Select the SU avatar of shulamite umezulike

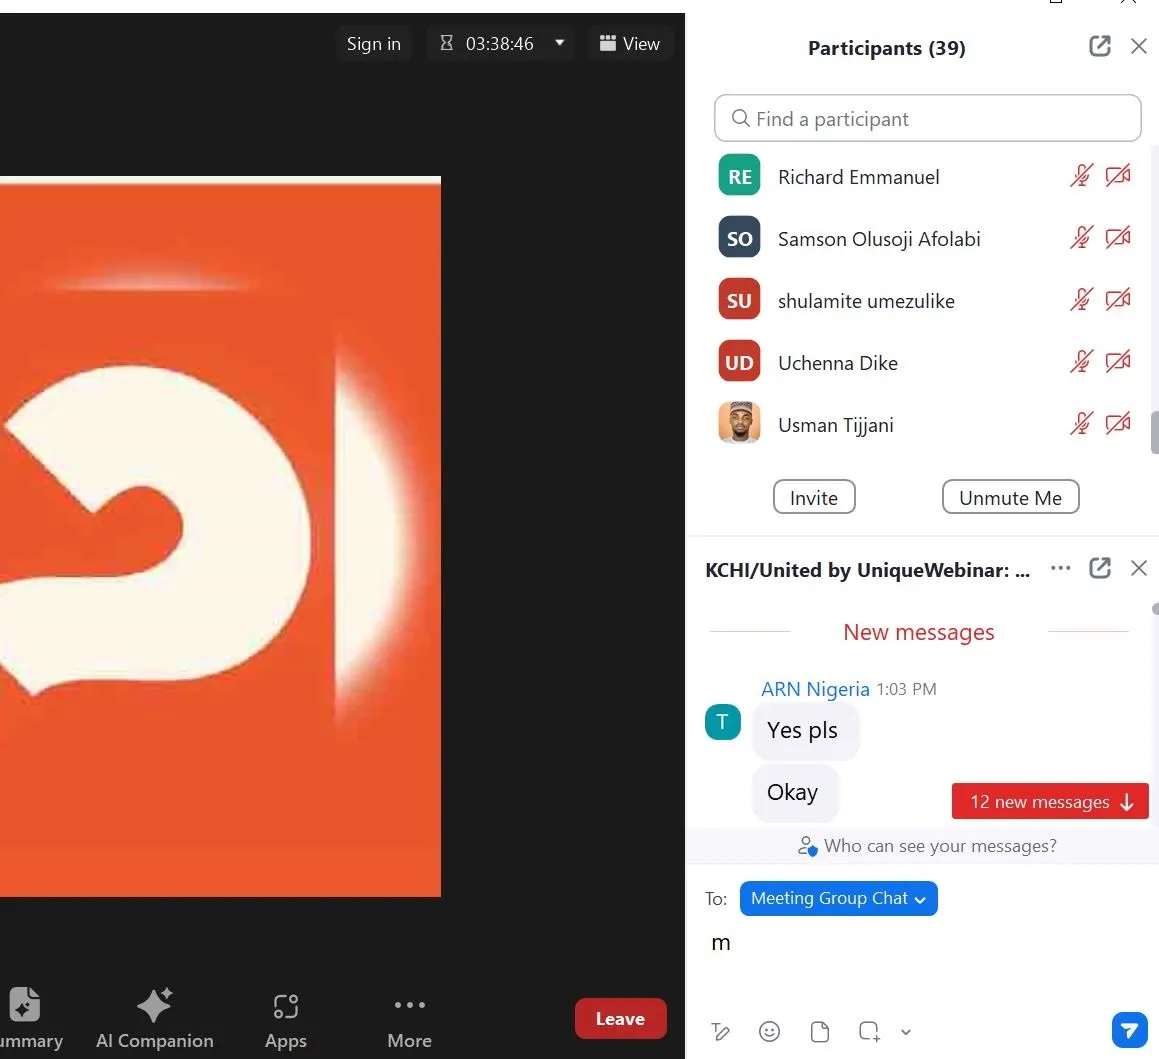pos(739,299)
